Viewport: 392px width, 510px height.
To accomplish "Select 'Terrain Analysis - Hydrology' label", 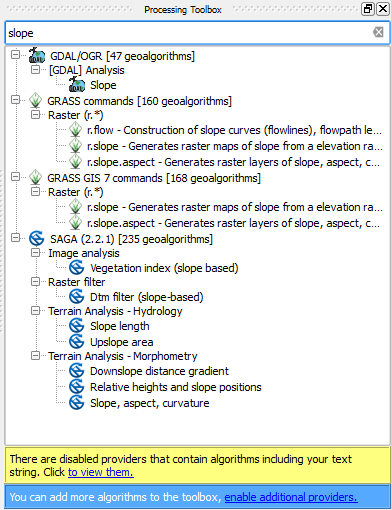I will pyautogui.click(x=115, y=311).
